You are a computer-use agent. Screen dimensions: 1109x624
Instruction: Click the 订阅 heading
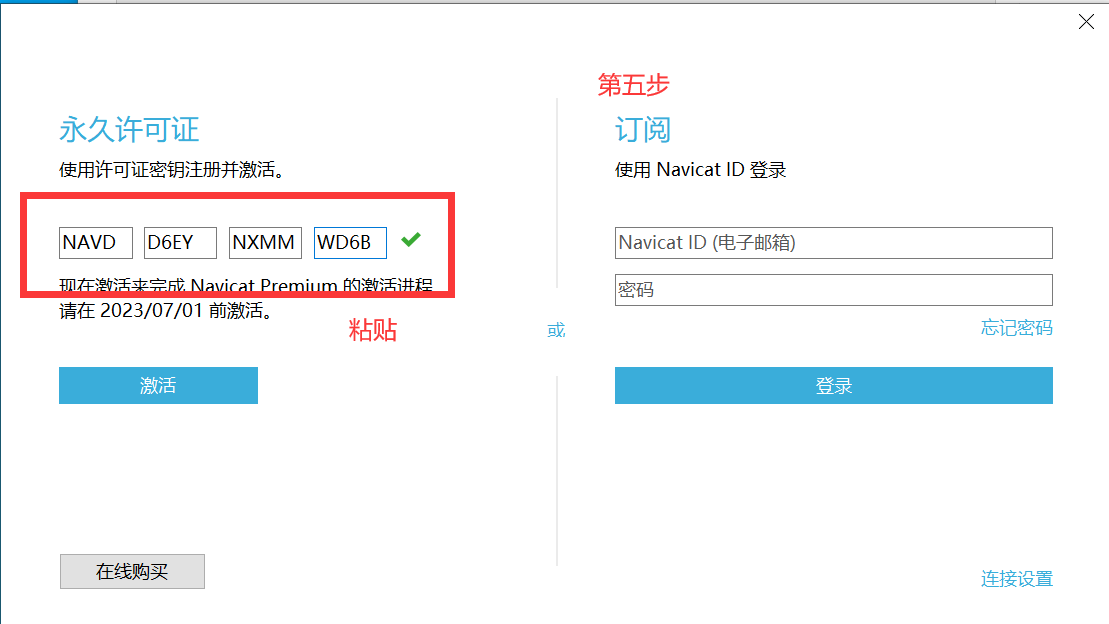642,130
